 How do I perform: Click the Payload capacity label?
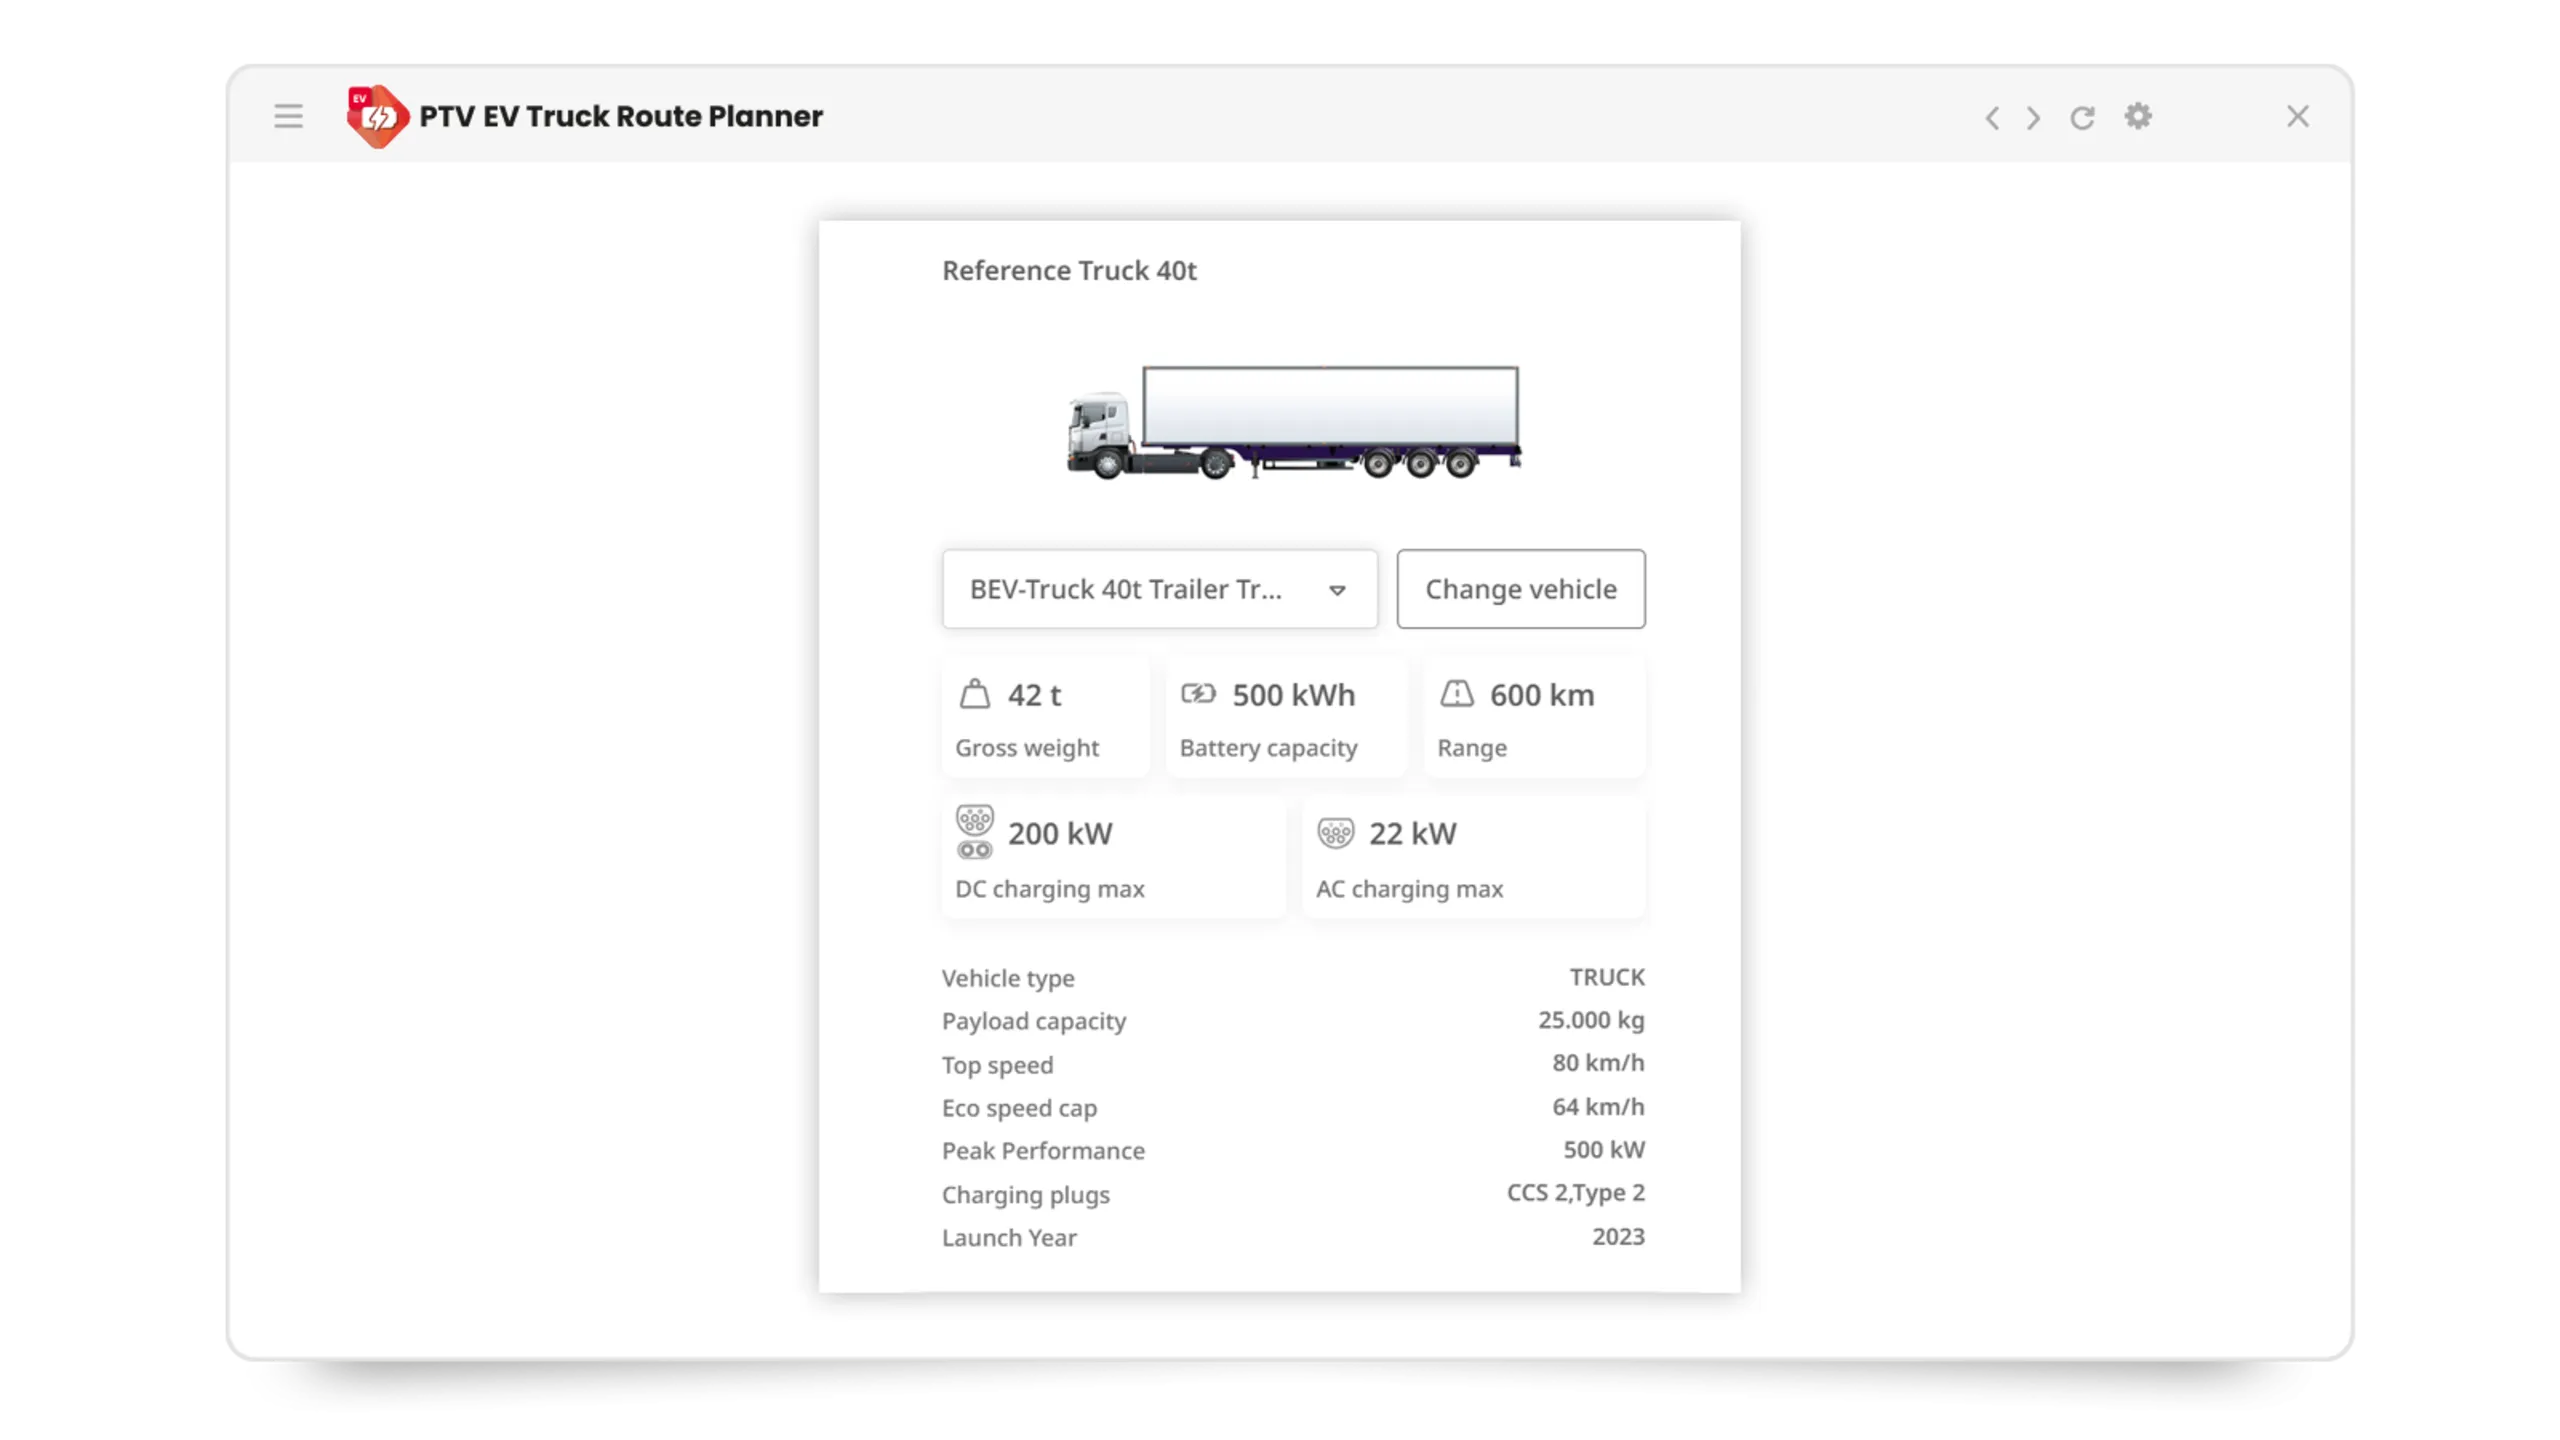pos(1034,1021)
